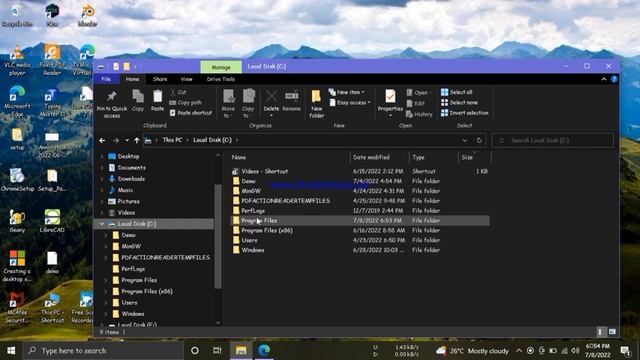Open the Open button dropdown
Screen dimensions: 640x360
pos(419,93)
